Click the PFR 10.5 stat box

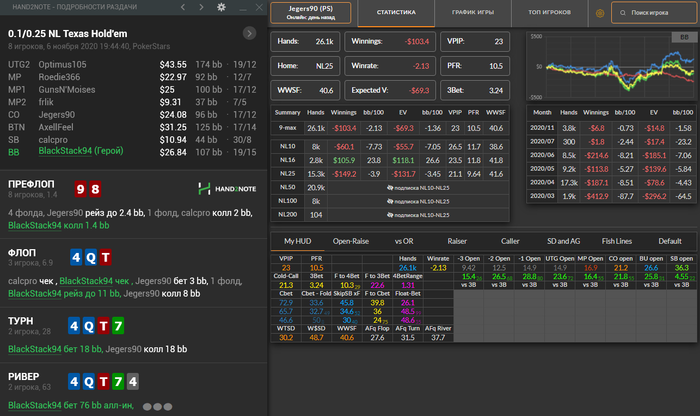tap(475, 66)
